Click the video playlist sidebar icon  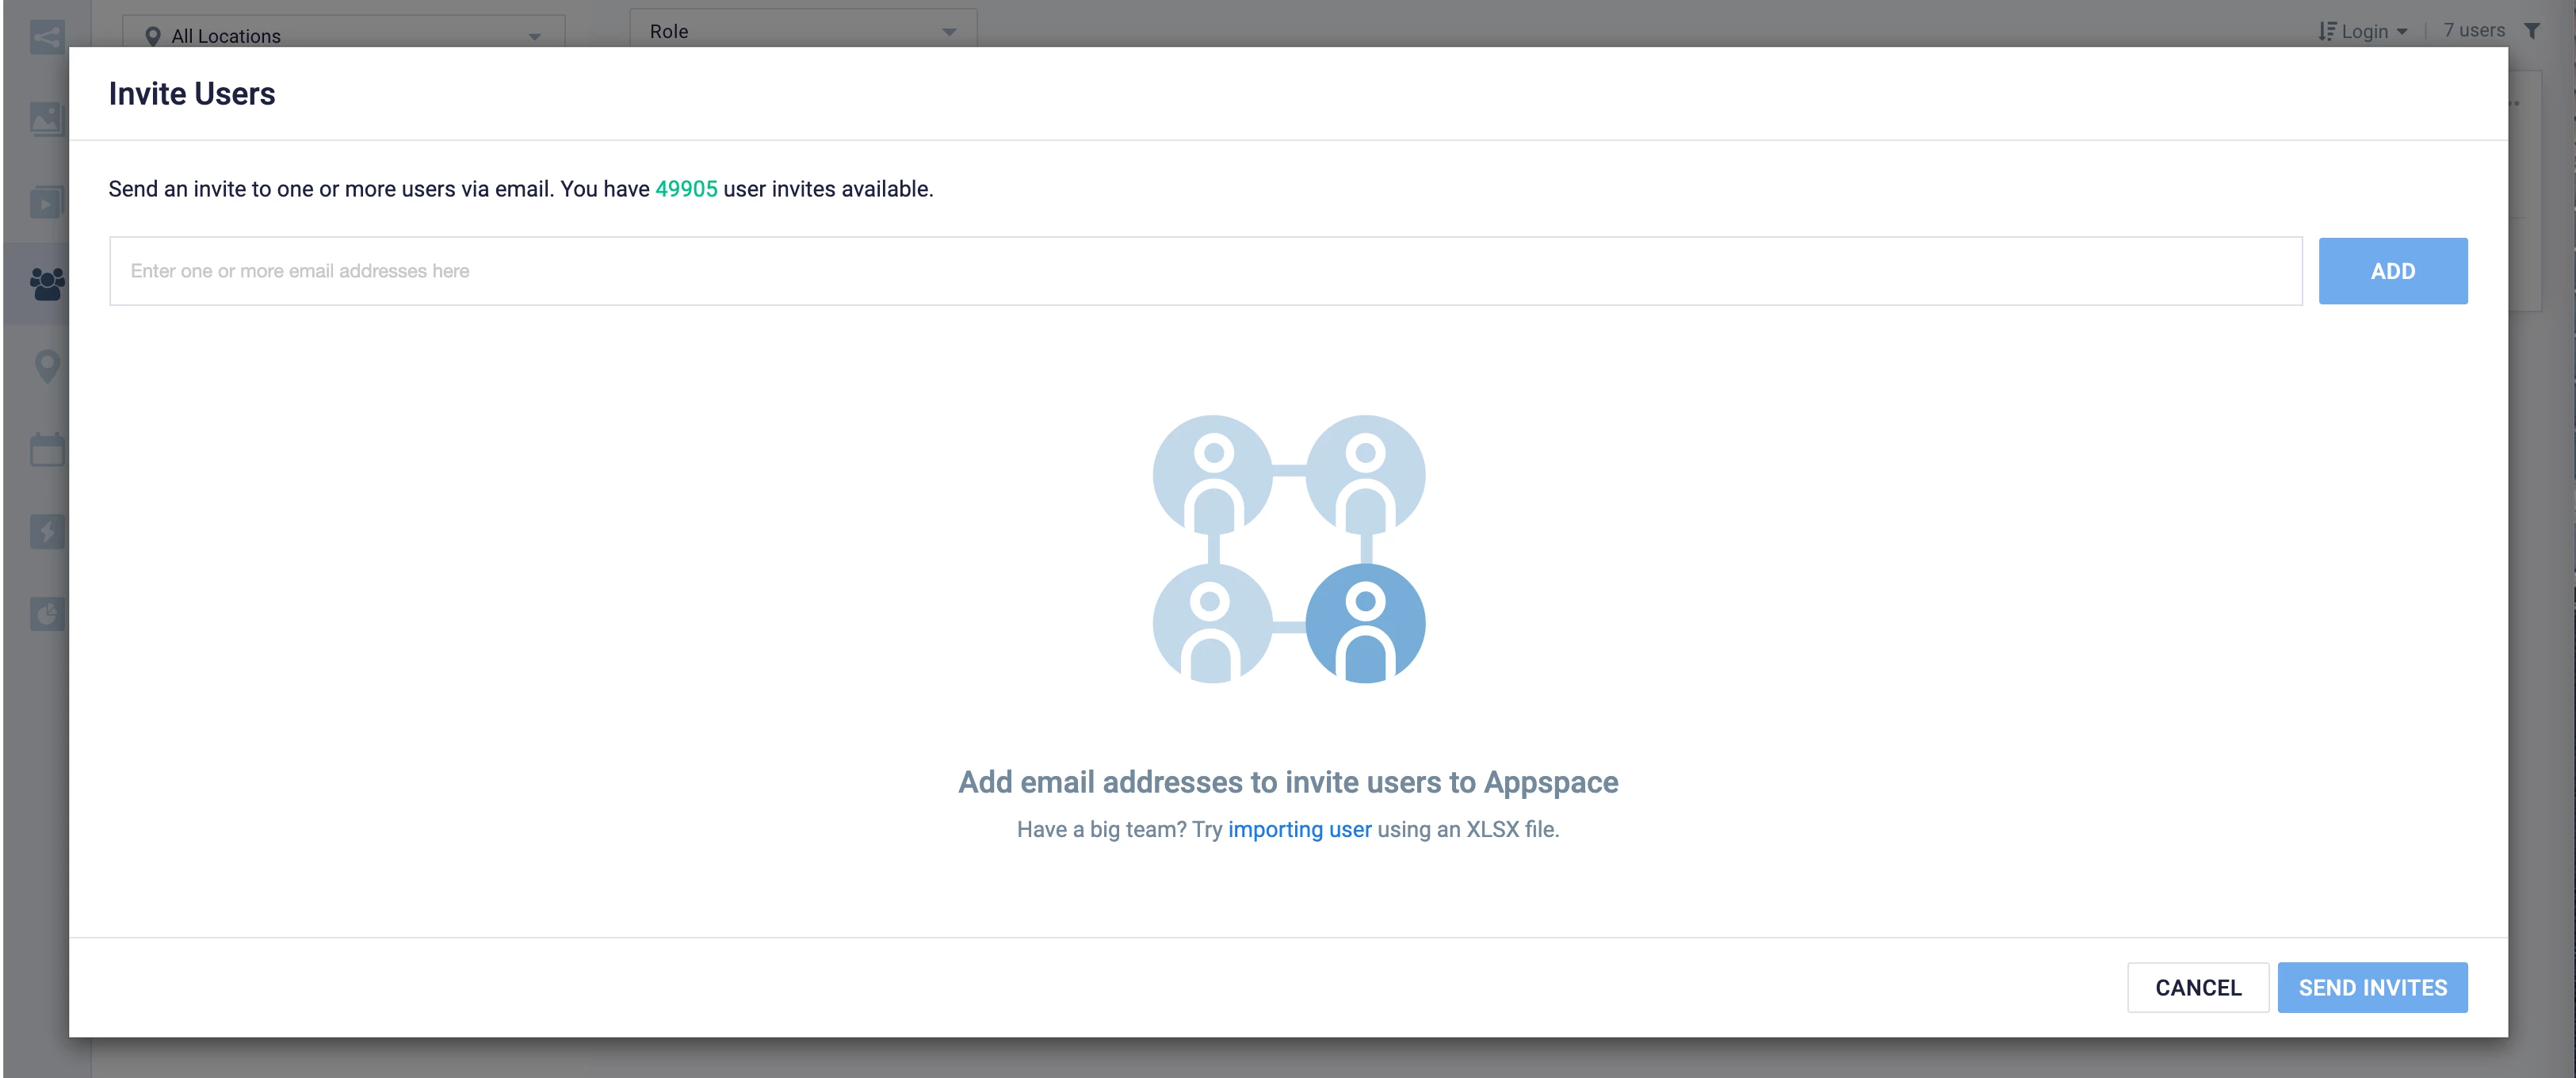pyautogui.click(x=46, y=203)
